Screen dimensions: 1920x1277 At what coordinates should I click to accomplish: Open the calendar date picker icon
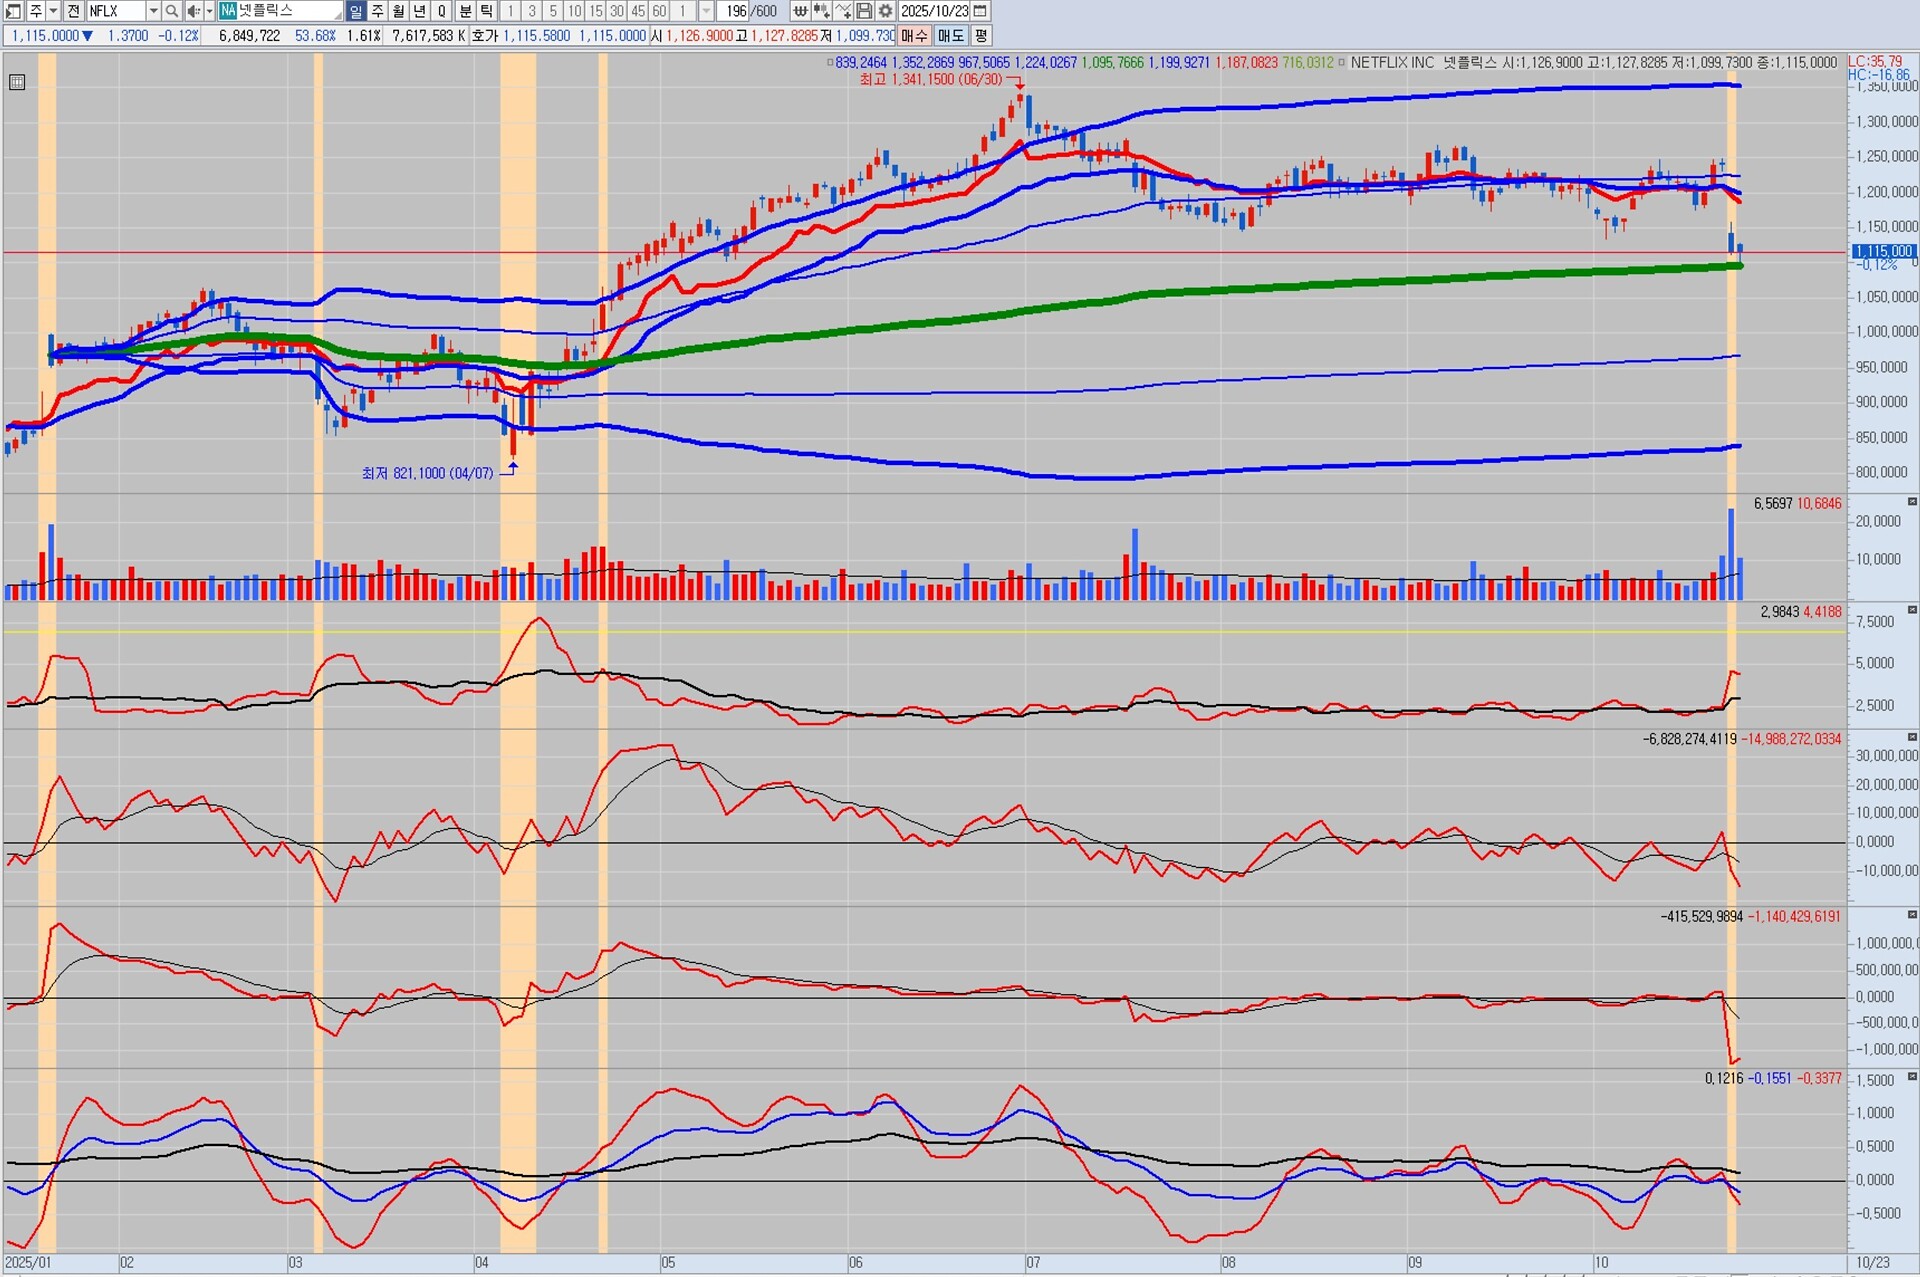click(x=981, y=11)
